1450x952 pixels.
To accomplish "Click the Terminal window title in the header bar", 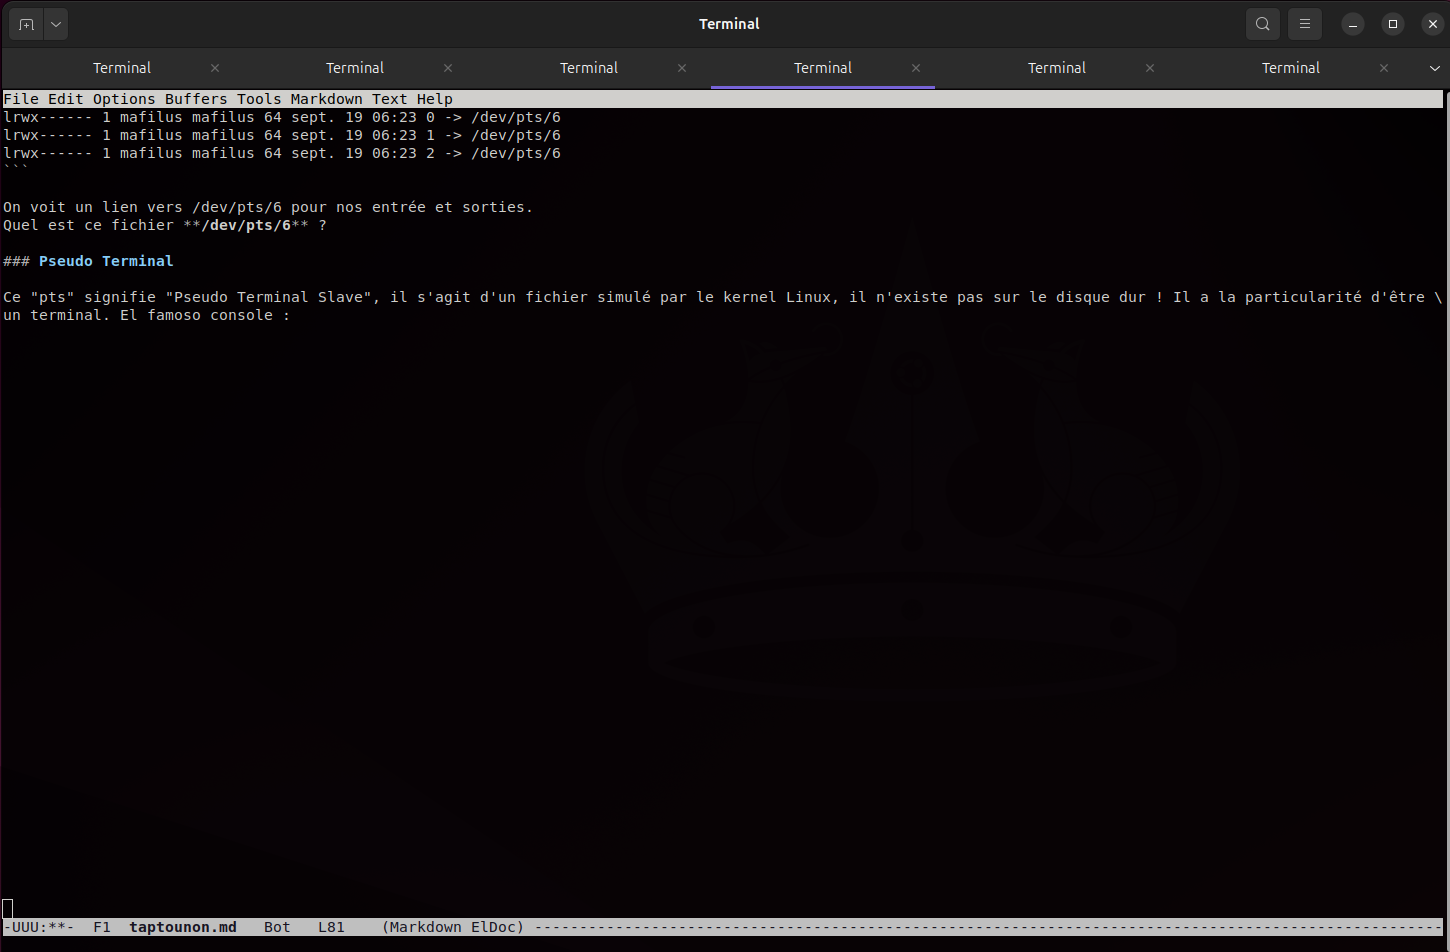I will pyautogui.click(x=729, y=24).
